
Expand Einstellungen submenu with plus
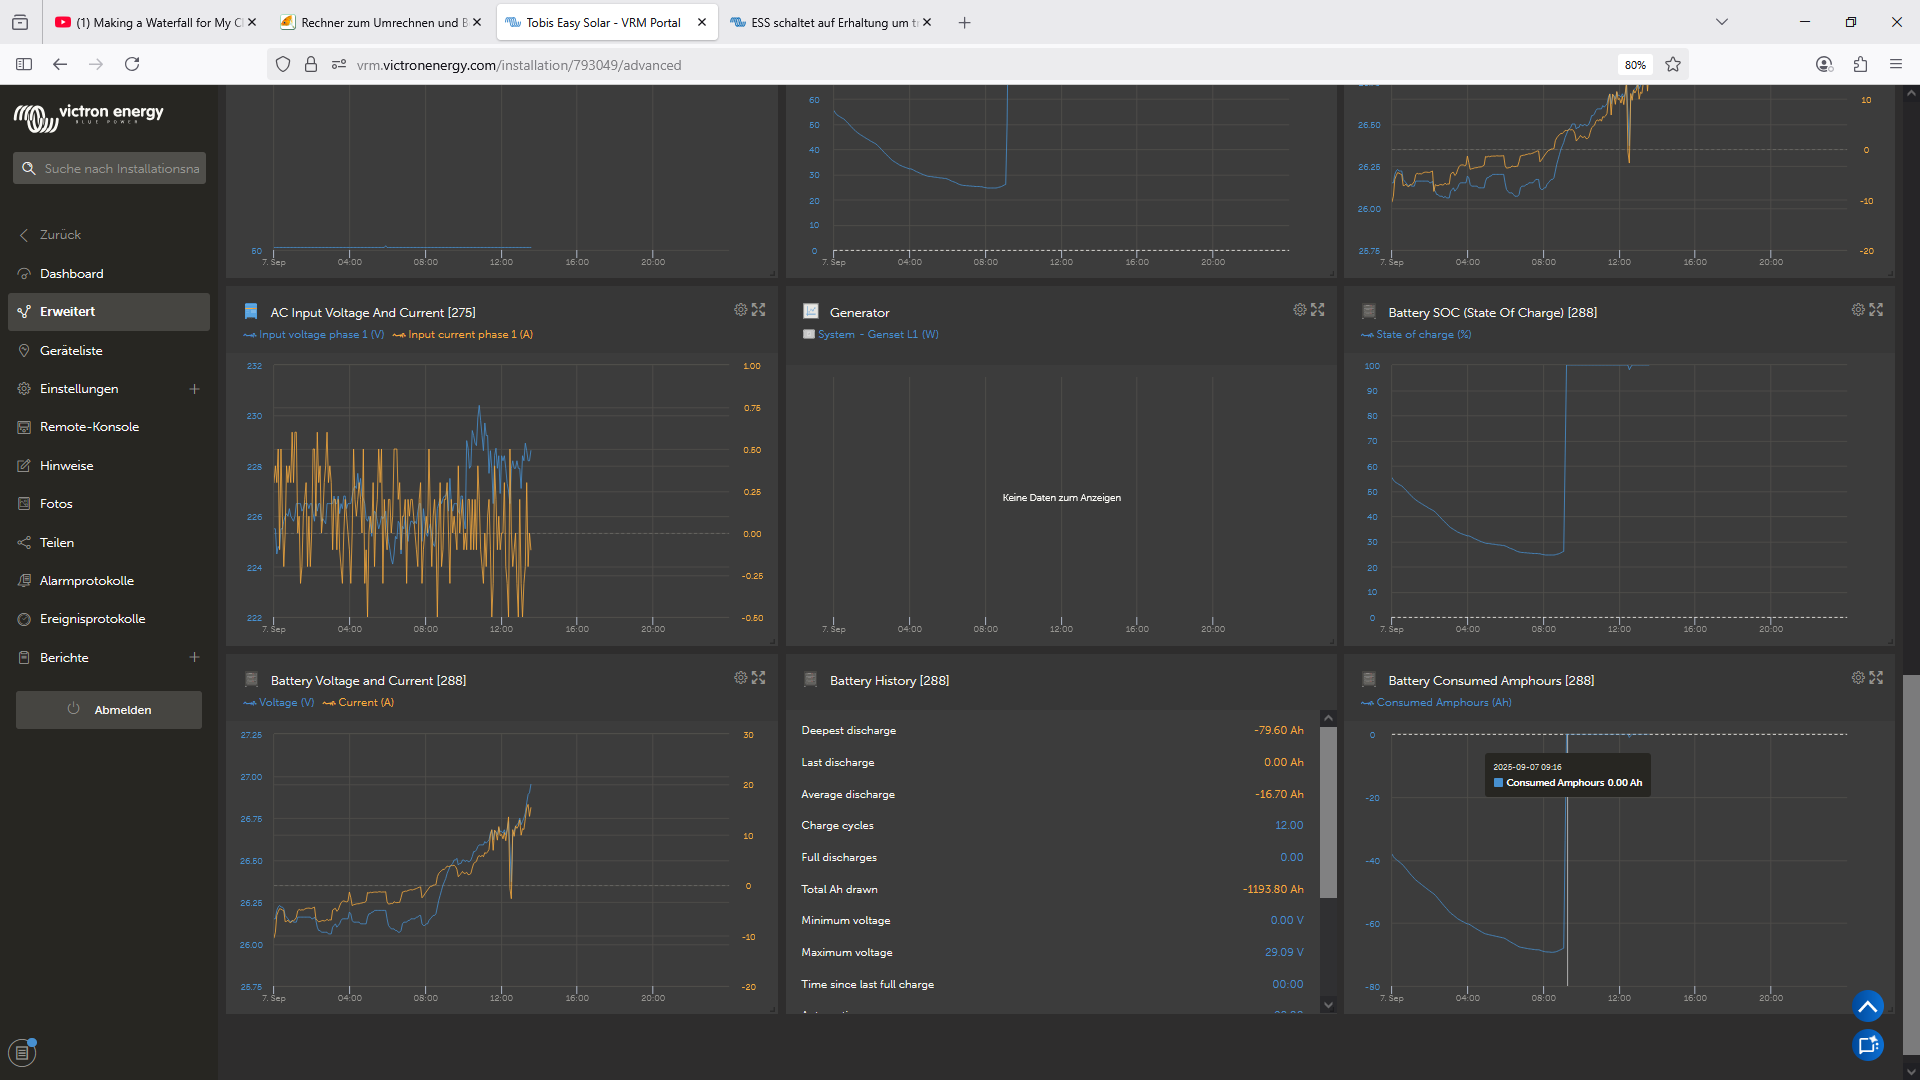click(195, 389)
